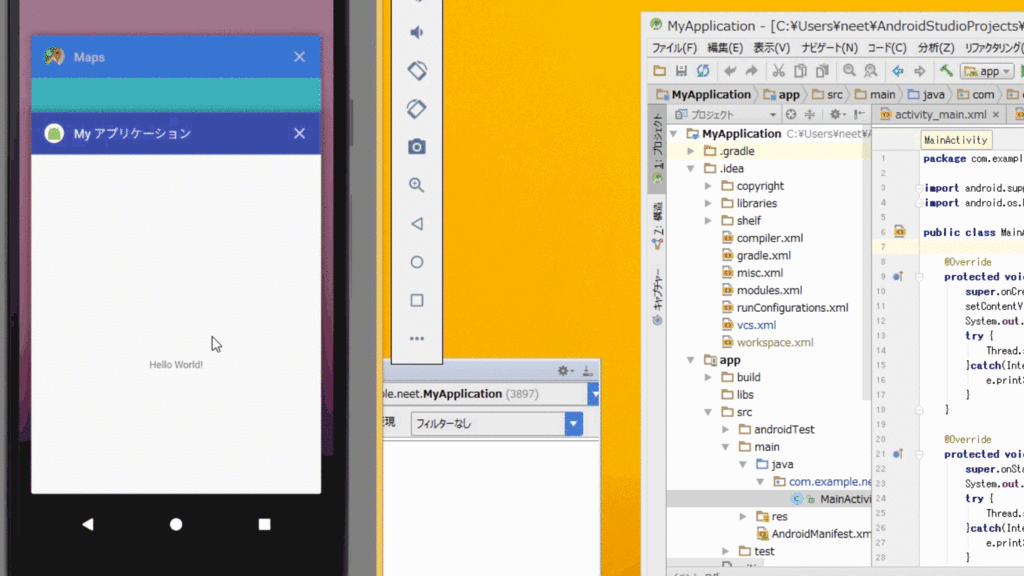Collapse the app module node
The image size is (1024, 576).
point(691,360)
